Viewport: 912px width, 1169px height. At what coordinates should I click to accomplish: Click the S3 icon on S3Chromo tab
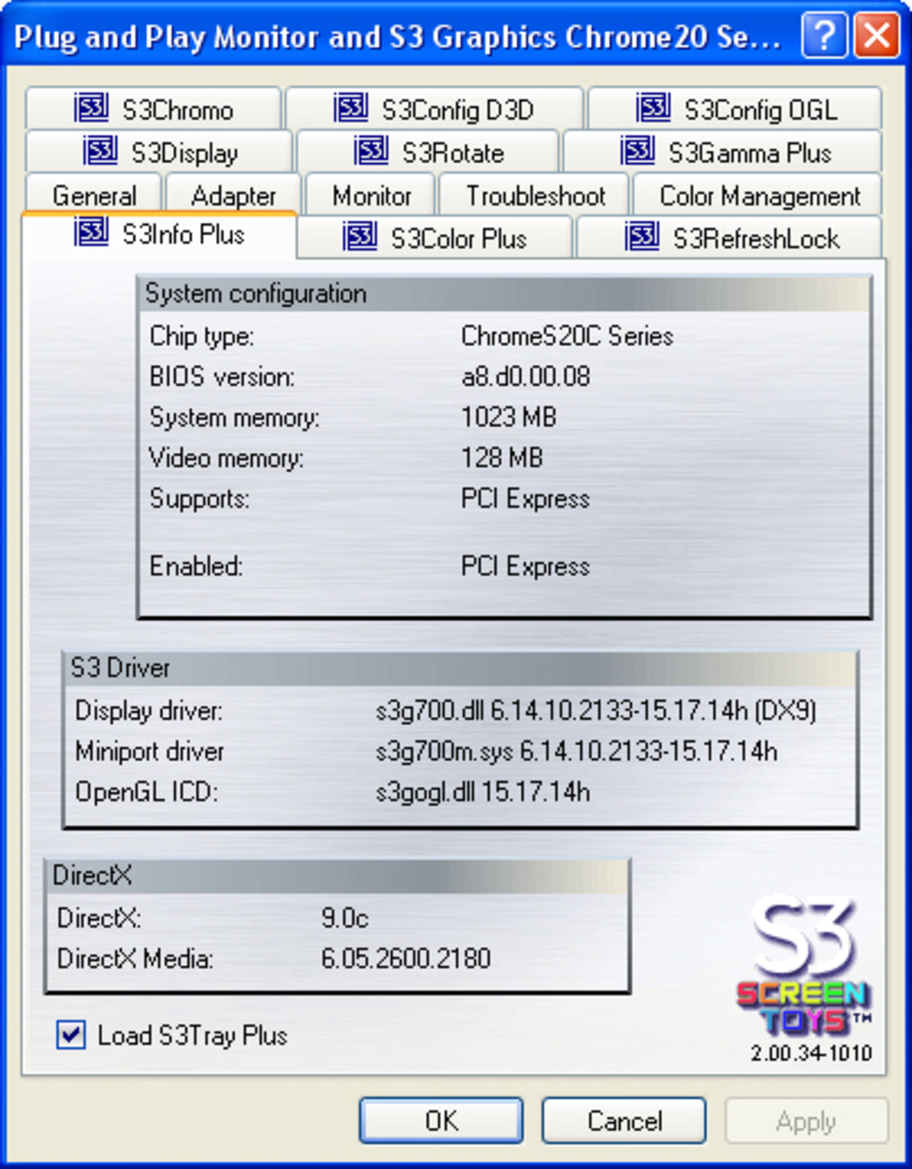(x=91, y=108)
